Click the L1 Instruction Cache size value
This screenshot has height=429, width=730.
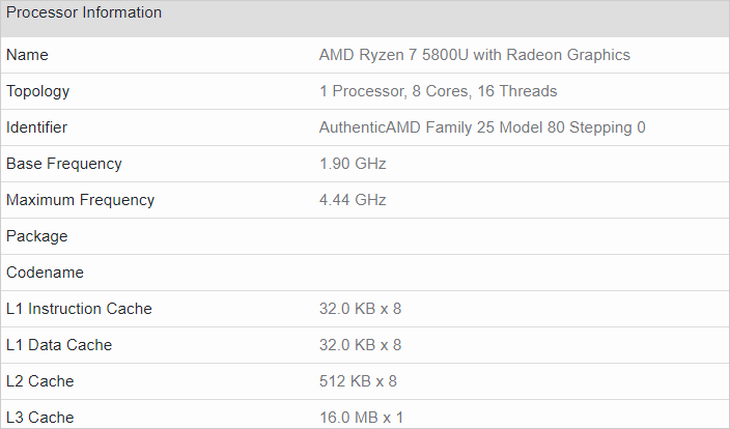tap(360, 309)
